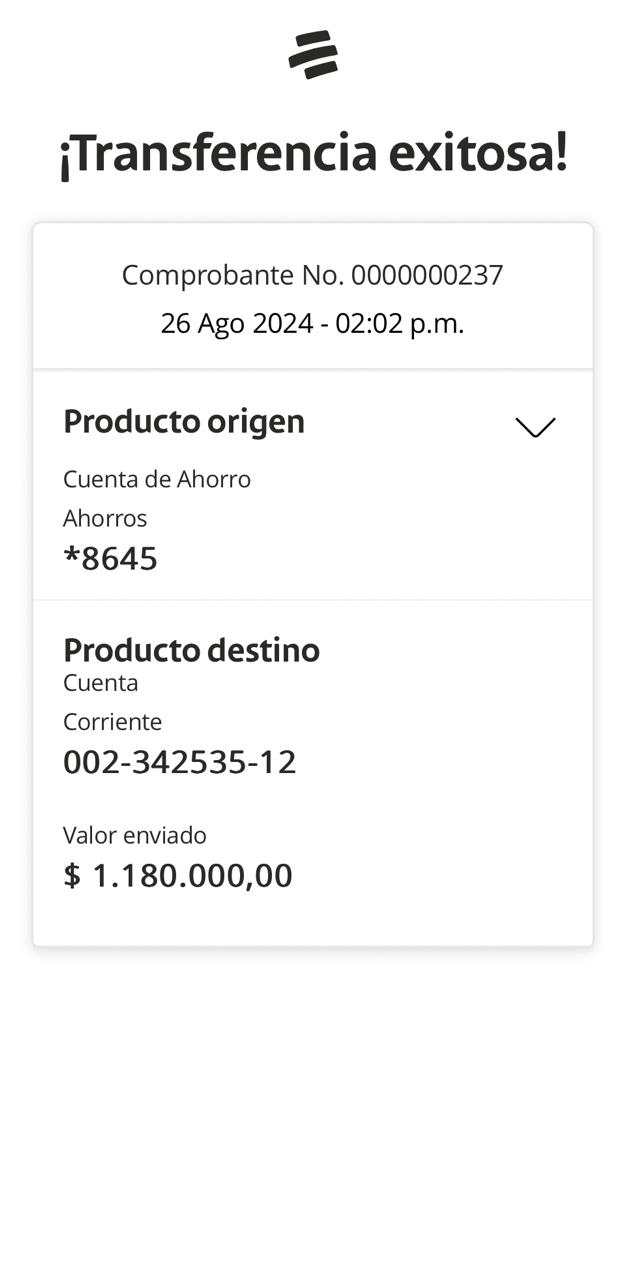
Task: Click the Producto origen title
Action: tap(184, 422)
